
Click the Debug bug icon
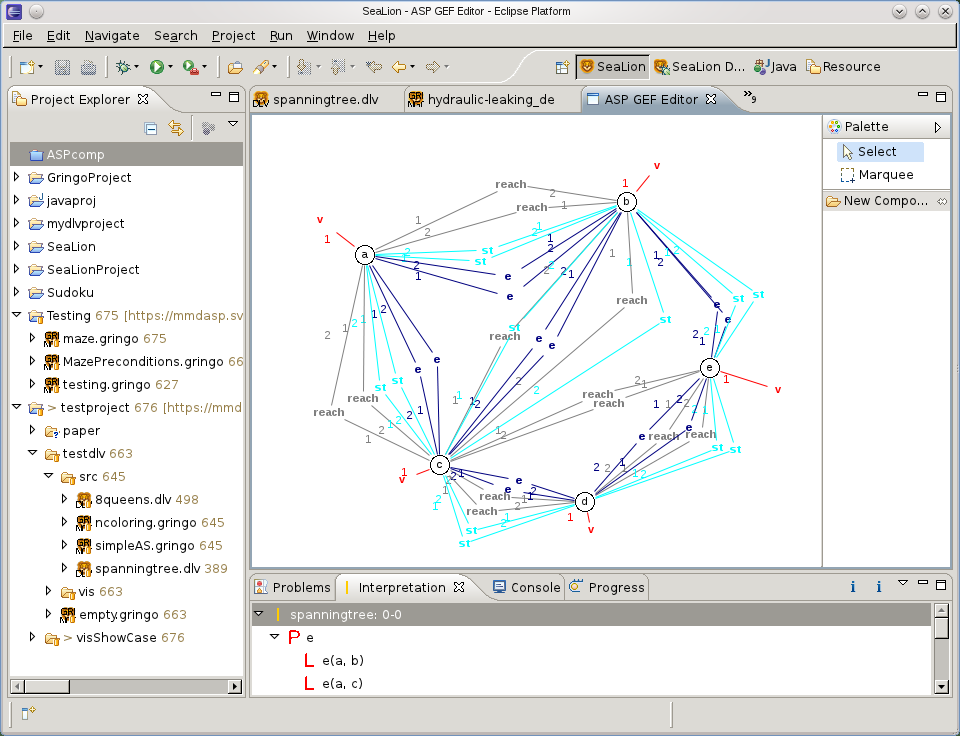(122, 67)
